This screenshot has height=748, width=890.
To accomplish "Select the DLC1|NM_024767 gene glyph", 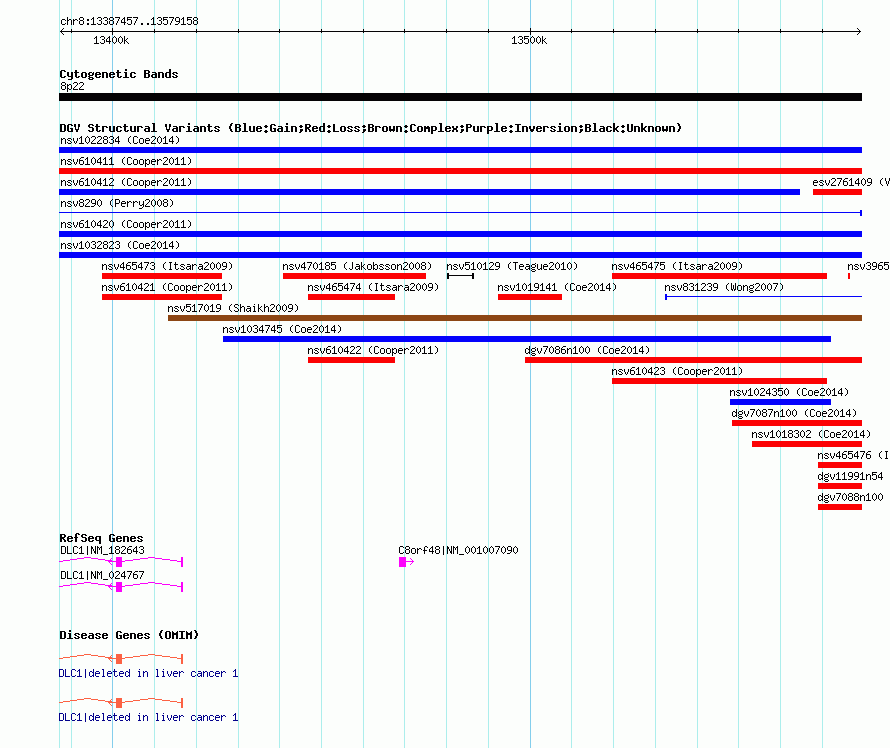I will 121,587.
